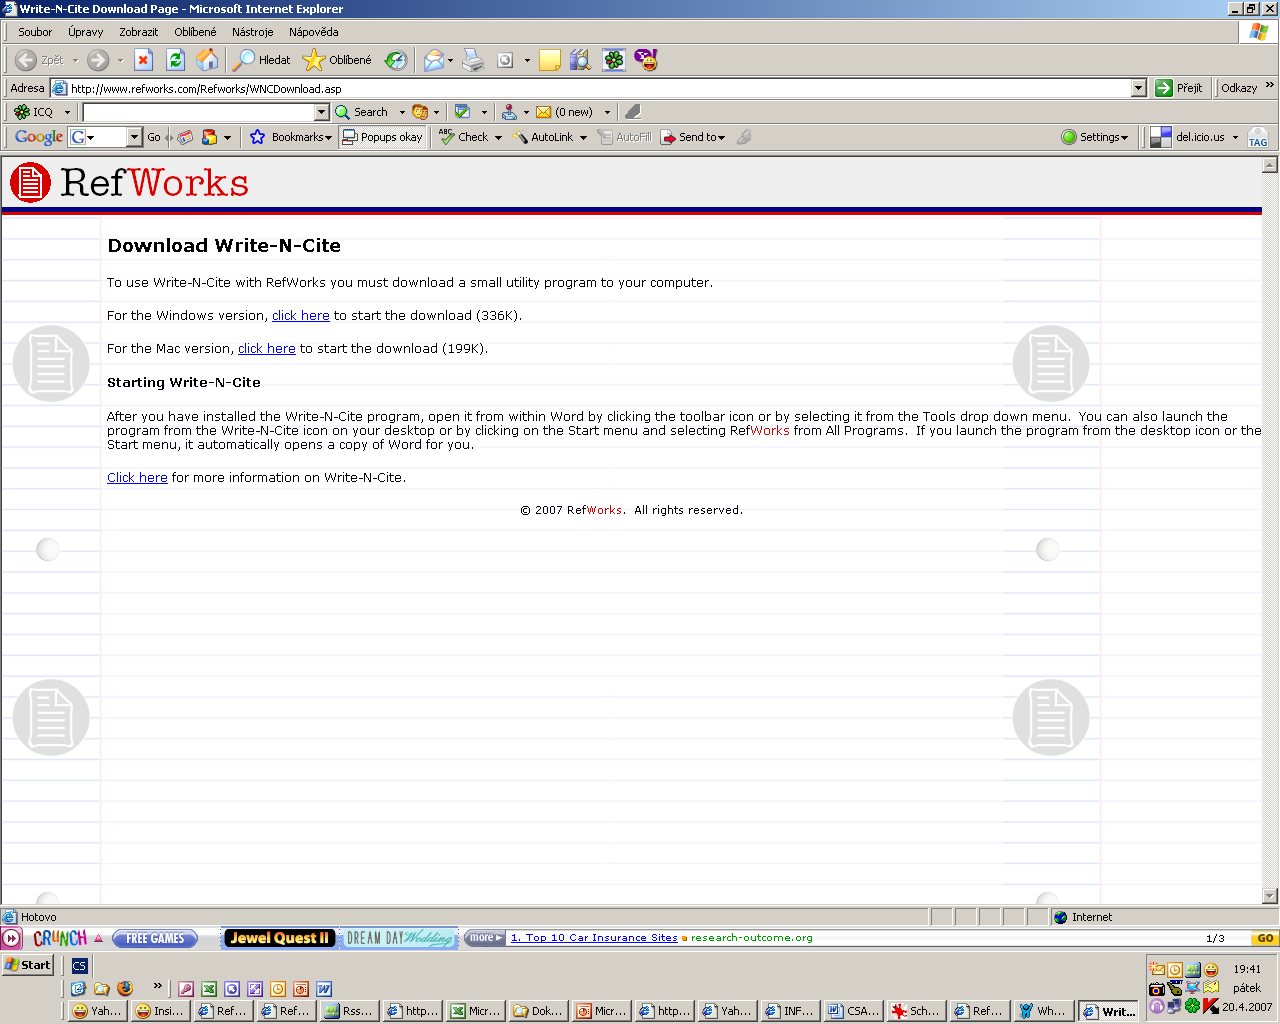Click the page scrollbar down arrow
This screenshot has height=1024, width=1280.
click(1270, 896)
